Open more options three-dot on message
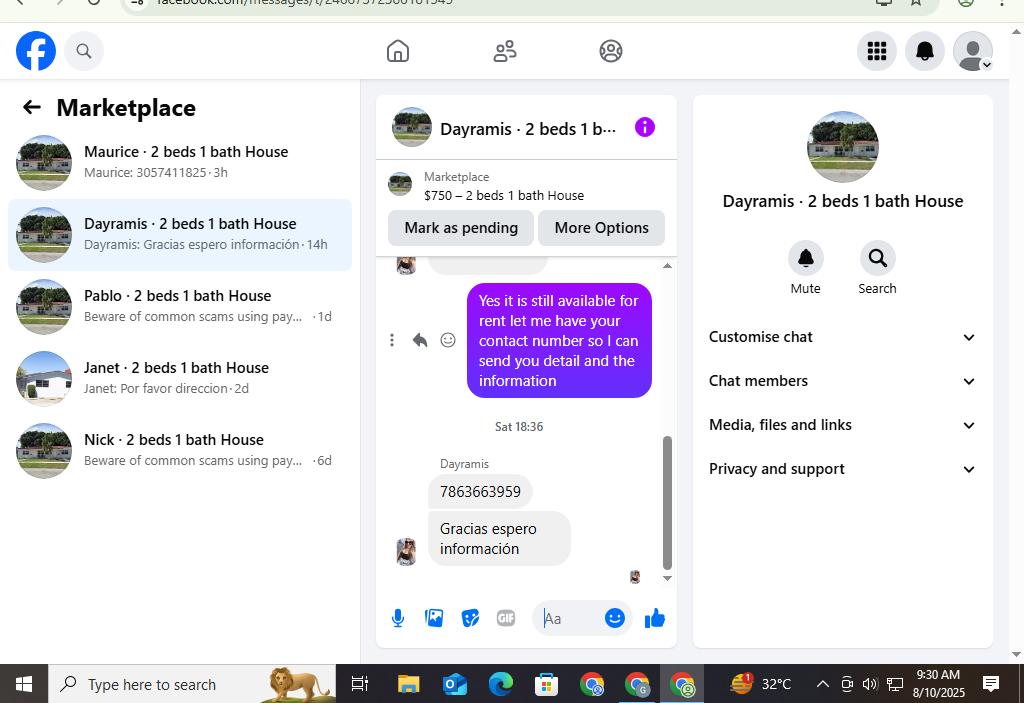 pyautogui.click(x=392, y=340)
